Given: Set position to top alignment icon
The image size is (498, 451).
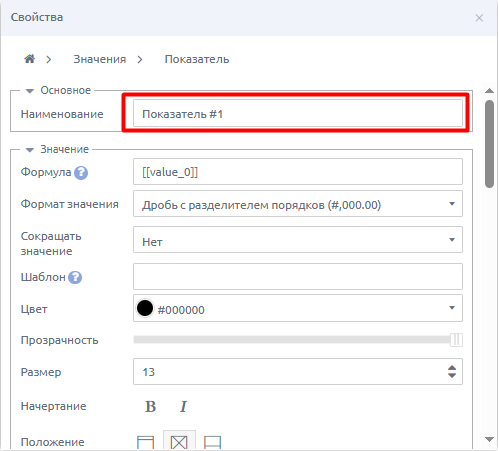Looking at the screenshot, I should (x=146, y=442).
